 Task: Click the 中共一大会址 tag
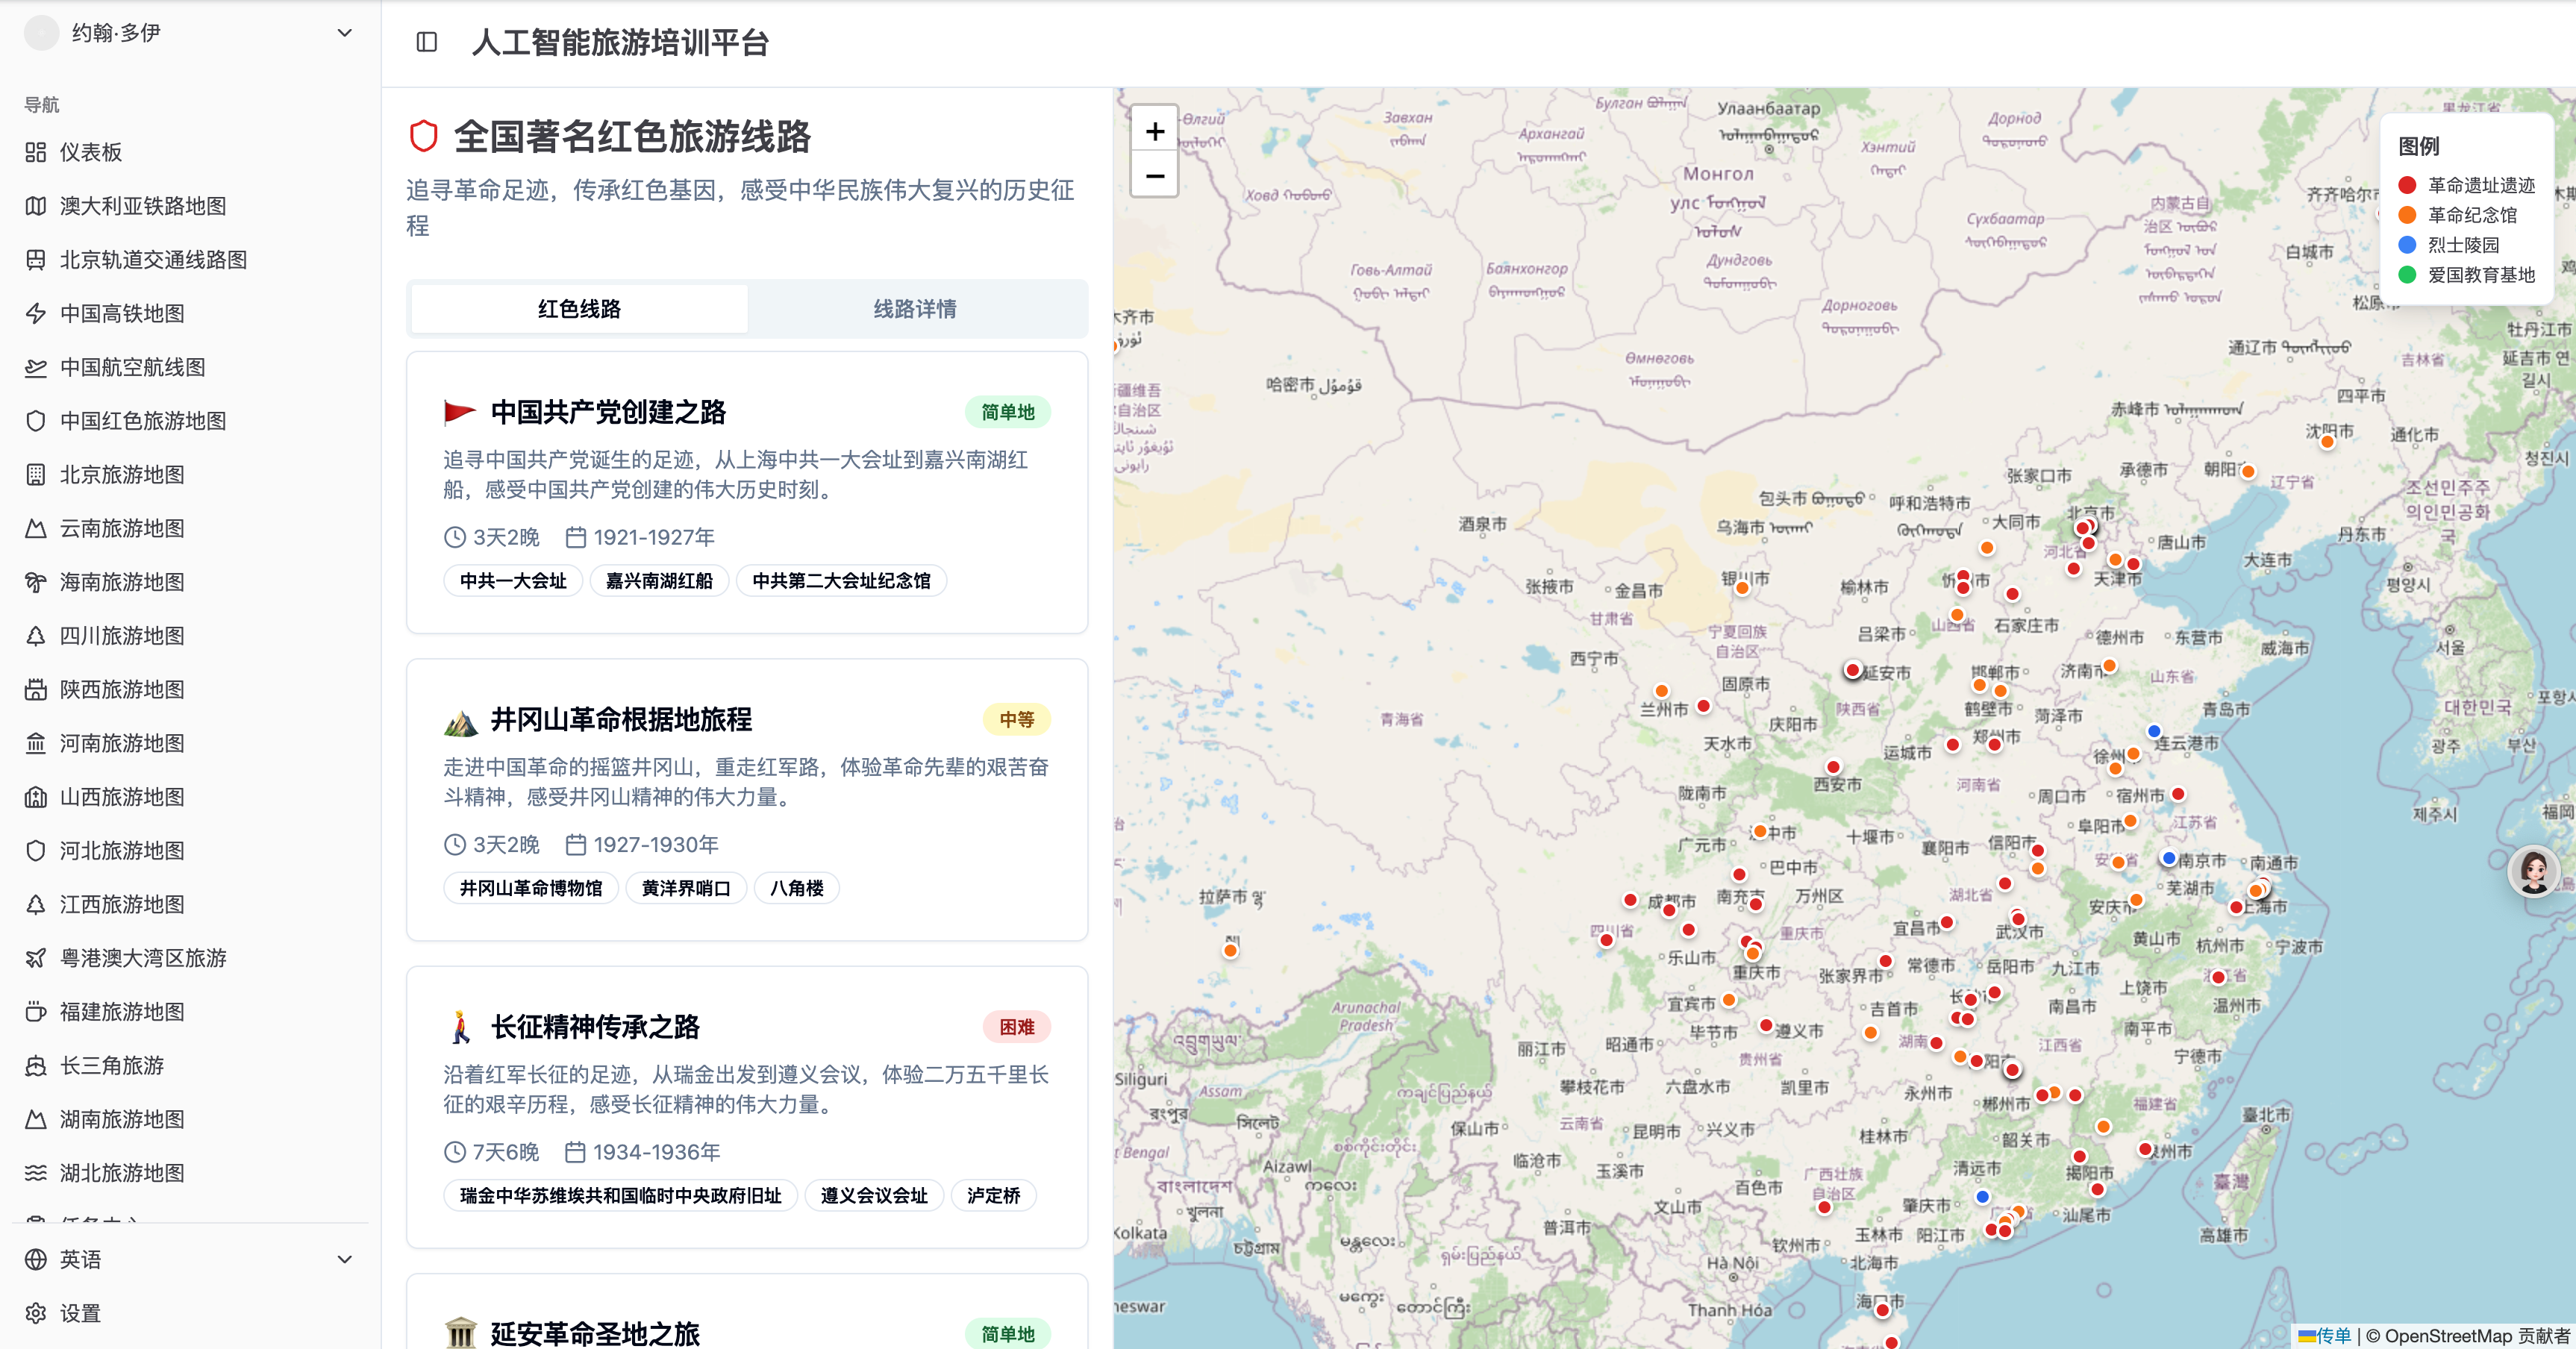(x=513, y=581)
